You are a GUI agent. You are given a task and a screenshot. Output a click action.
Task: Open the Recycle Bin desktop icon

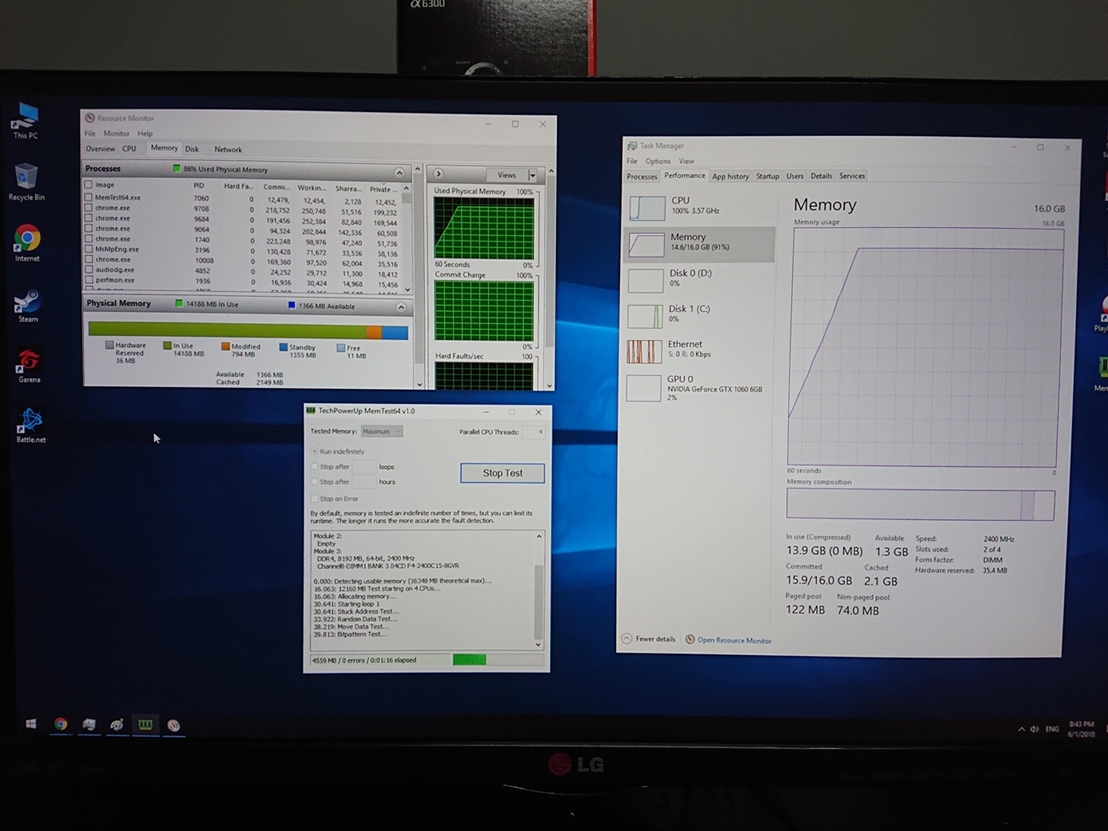coord(26,181)
